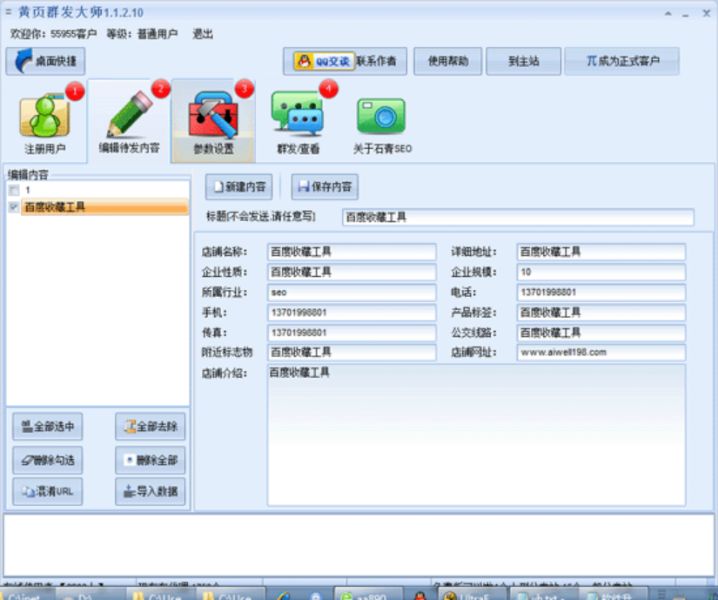This screenshot has height=600, width=718.
Task: Click the 删除勾选 button
Action: [47, 460]
